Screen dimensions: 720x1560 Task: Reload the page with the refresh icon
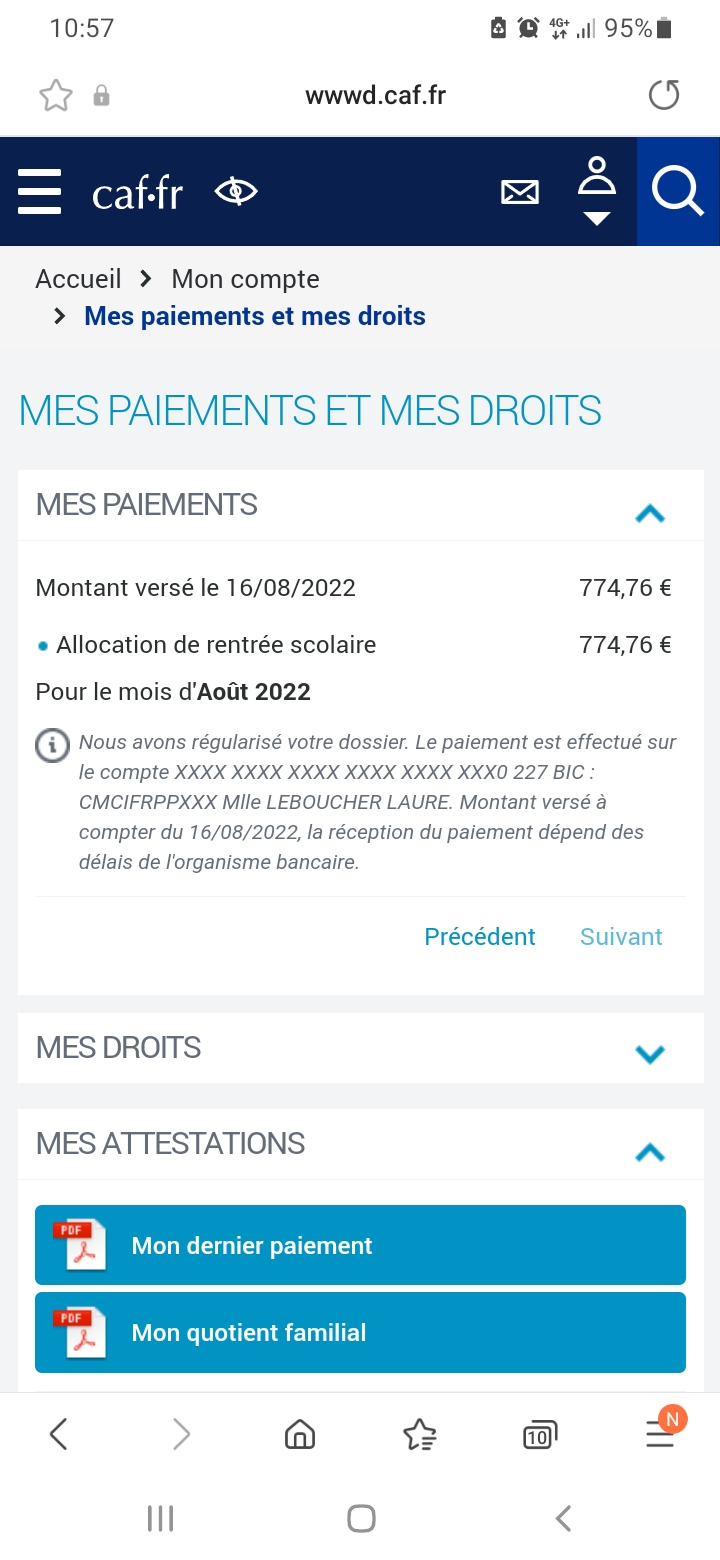pos(664,96)
